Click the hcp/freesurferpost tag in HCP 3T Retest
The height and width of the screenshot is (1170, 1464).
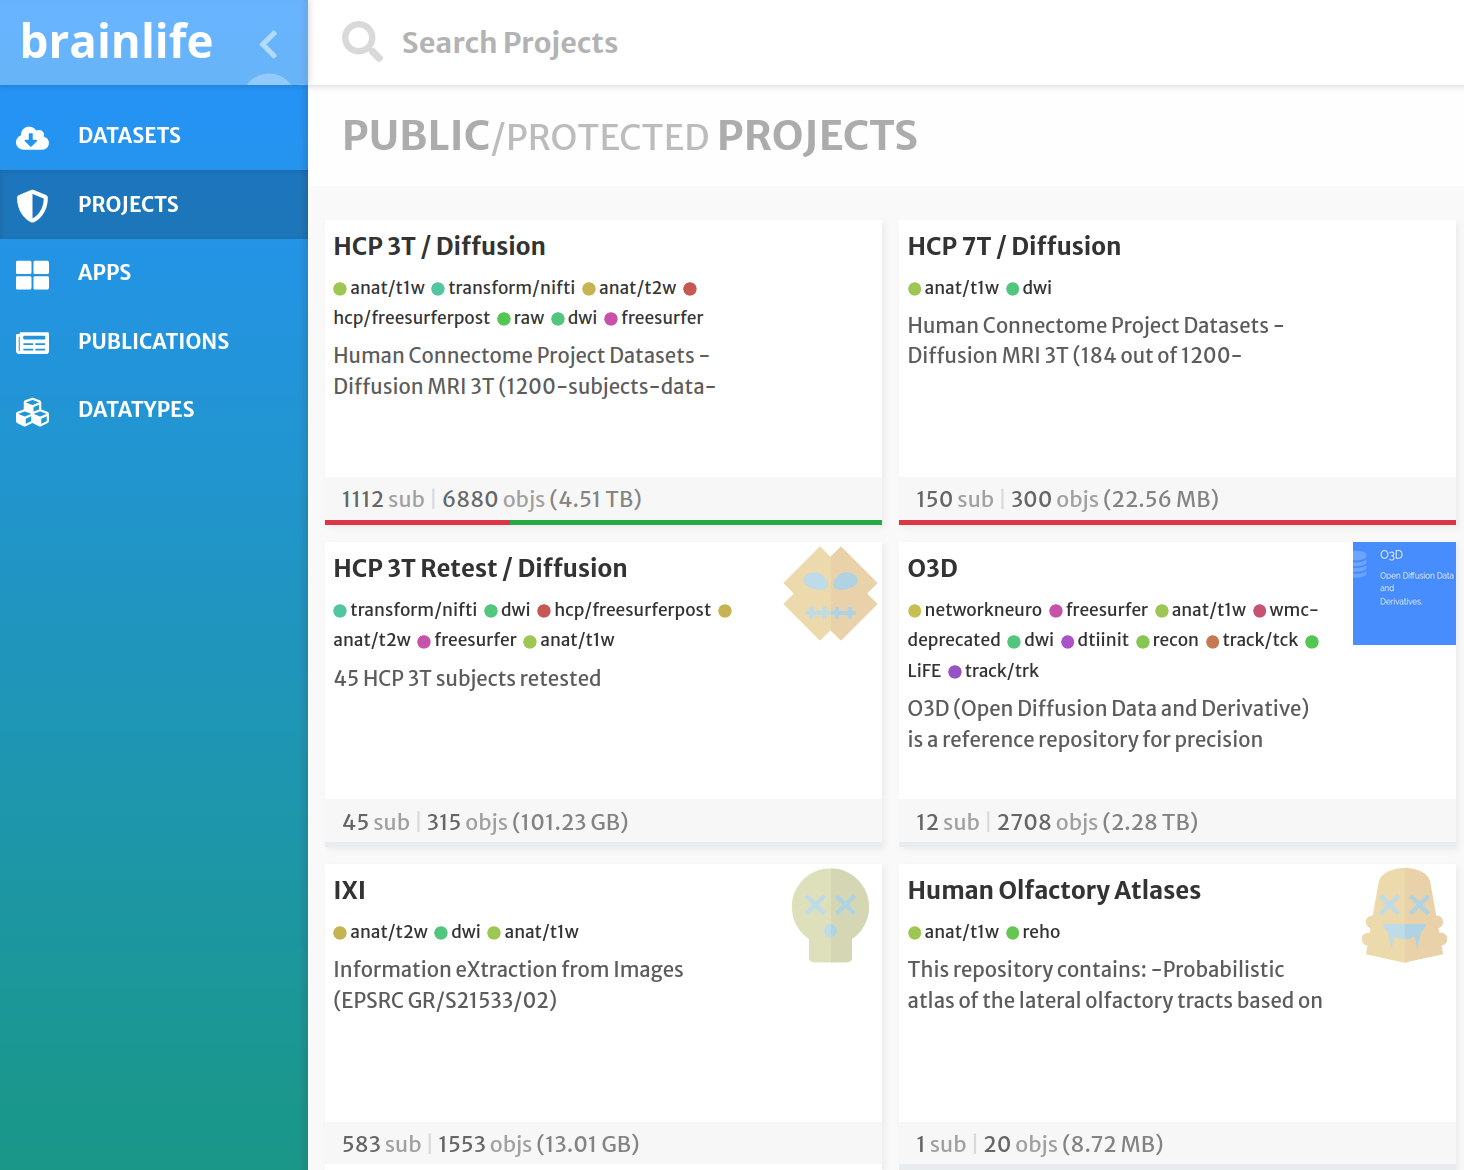(x=632, y=610)
